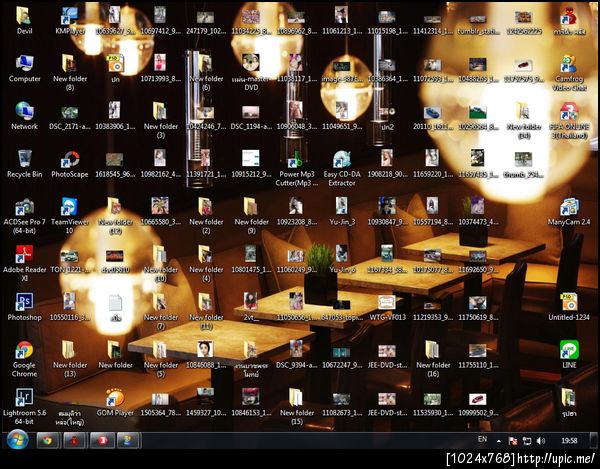Screen dimensions: 600x469
Task: Open the LINE desktop shortcut
Action: point(569,355)
